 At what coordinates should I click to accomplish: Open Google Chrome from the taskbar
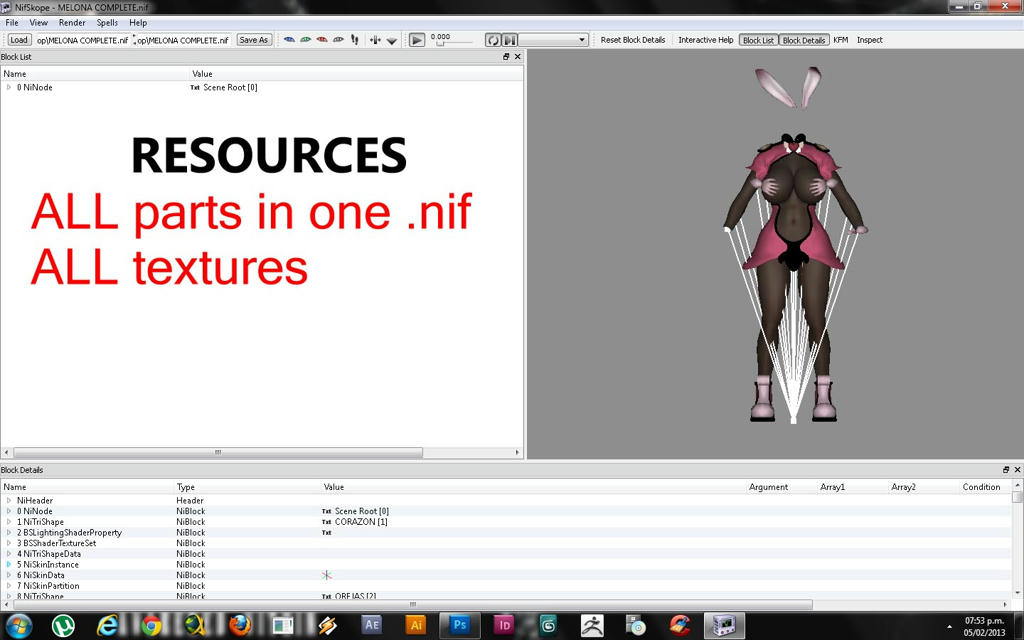151,626
